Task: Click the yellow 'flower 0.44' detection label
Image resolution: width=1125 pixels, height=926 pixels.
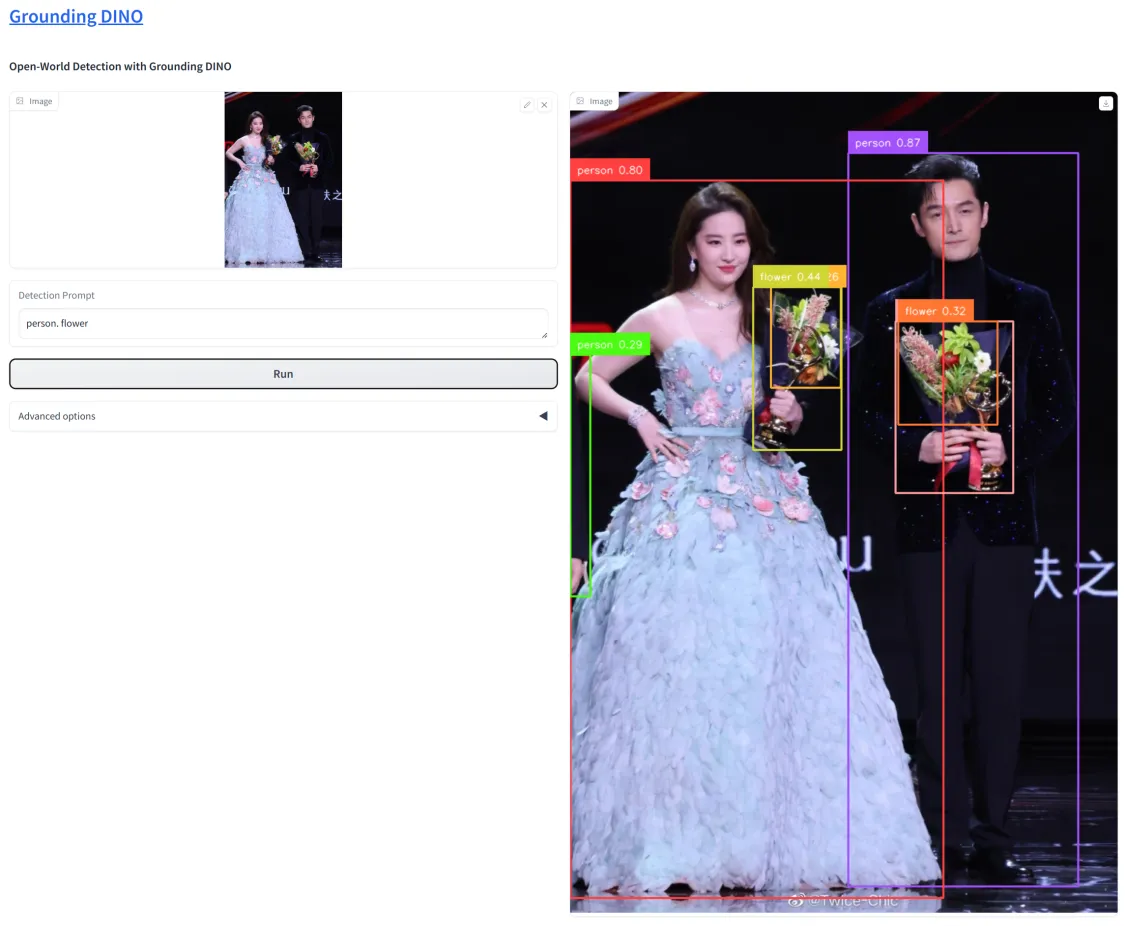Action: (x=789, y=277)
